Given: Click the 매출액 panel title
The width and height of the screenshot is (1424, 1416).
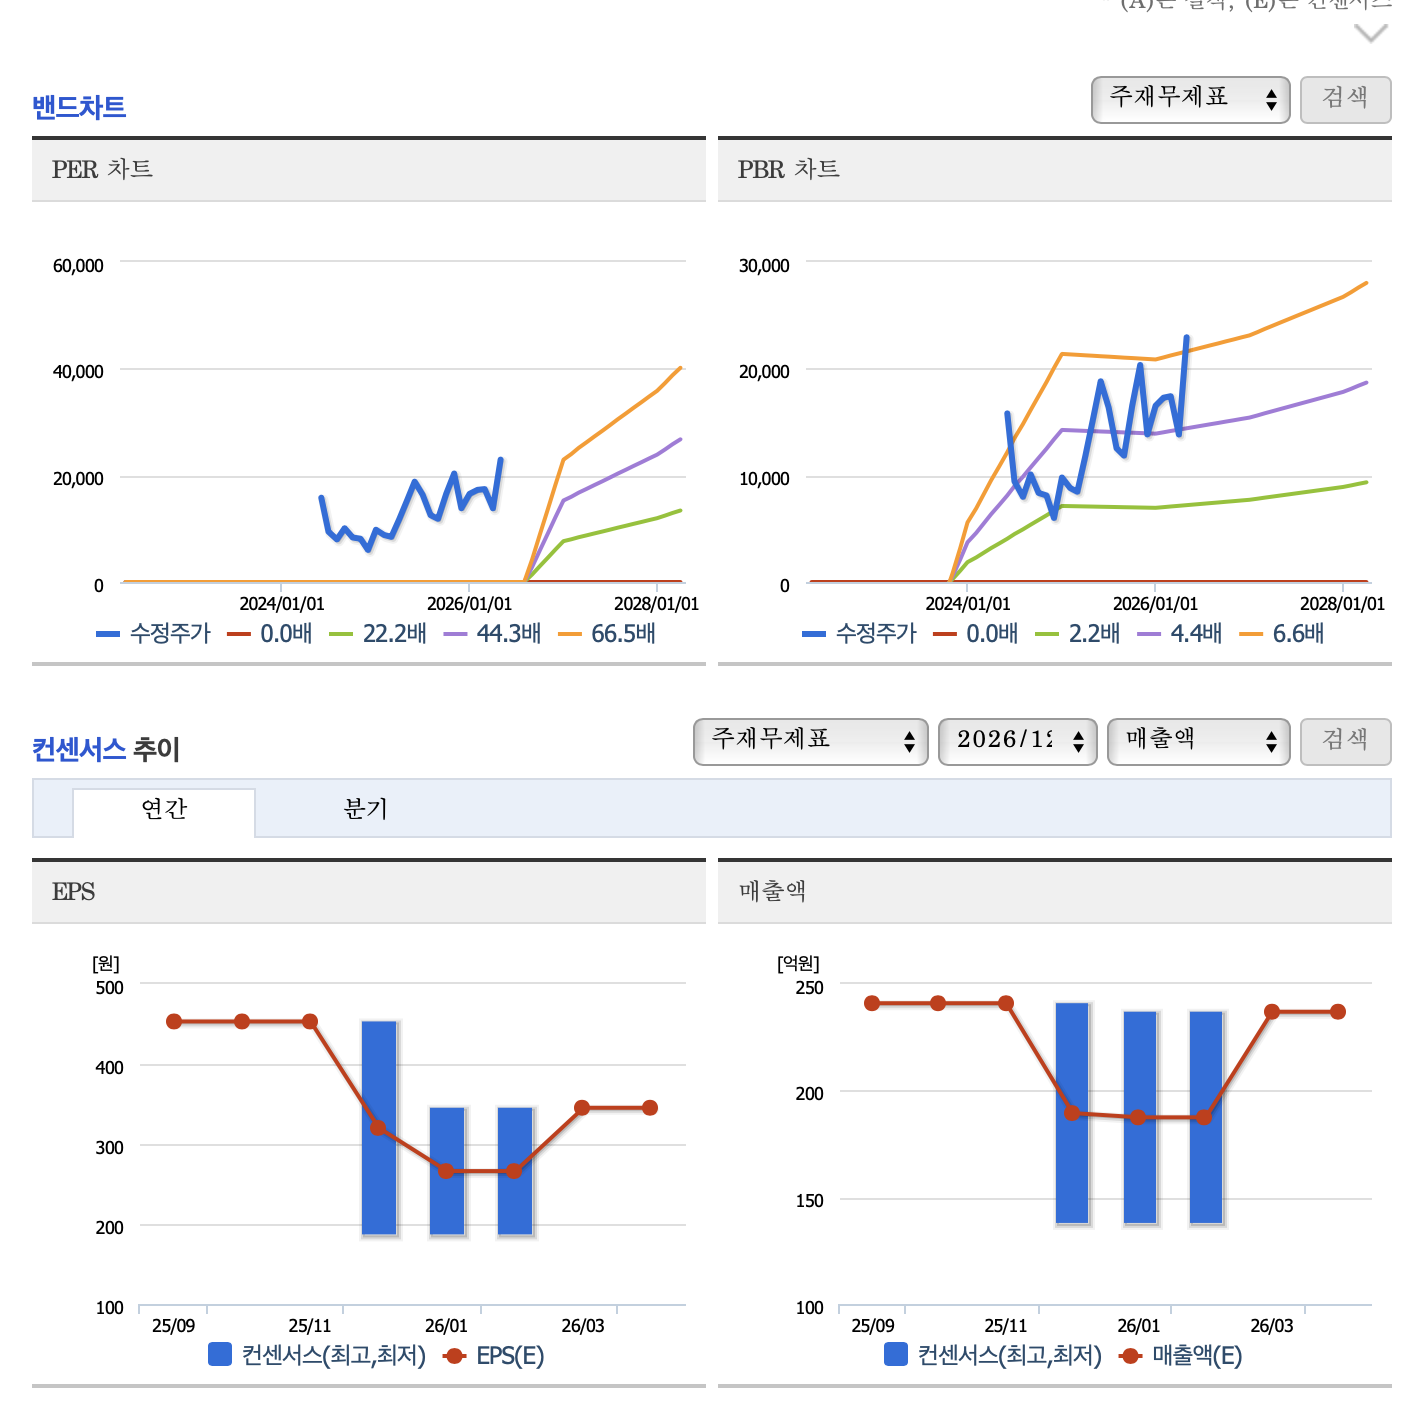Looking at the screenshot, I should pyautogui.click(x=772, y=891).
